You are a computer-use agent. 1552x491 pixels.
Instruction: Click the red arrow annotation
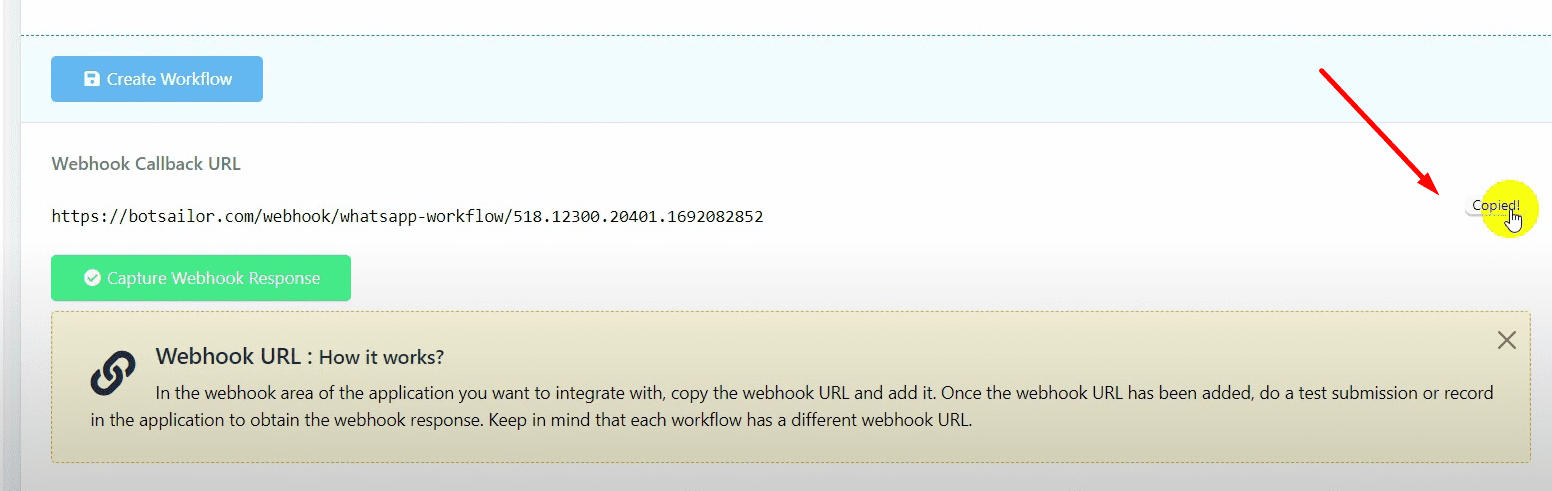point(1380,130)
